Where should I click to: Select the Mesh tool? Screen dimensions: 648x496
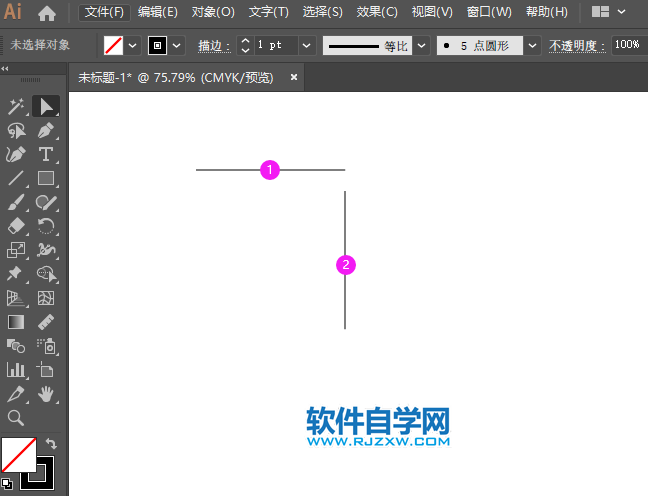pyautogui.click(x=46, y=298)
